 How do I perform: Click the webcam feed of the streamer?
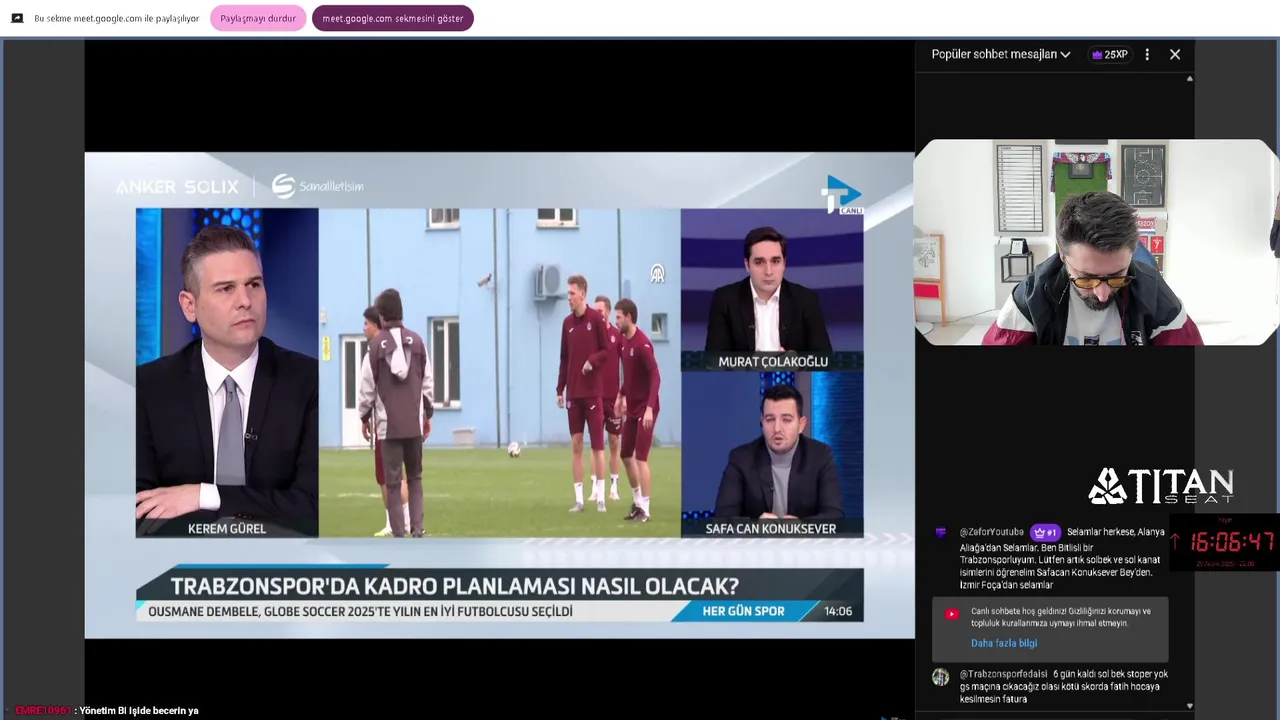point(1096,242)
